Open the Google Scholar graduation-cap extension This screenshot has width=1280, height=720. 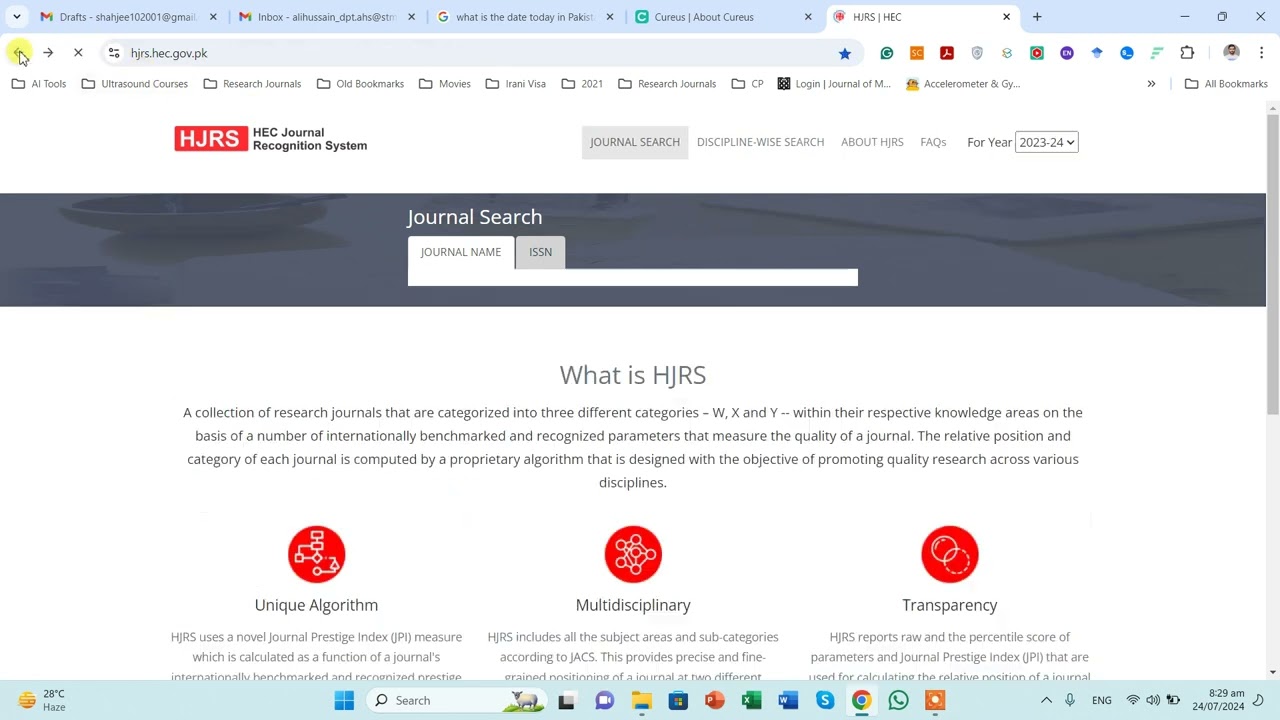pos(1097,53)
